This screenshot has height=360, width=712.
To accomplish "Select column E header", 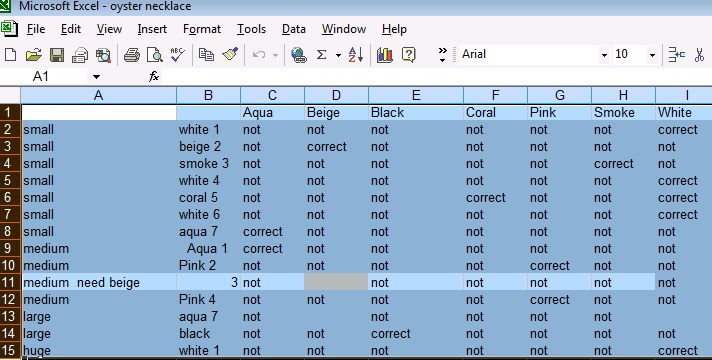I will pos(415,95).
